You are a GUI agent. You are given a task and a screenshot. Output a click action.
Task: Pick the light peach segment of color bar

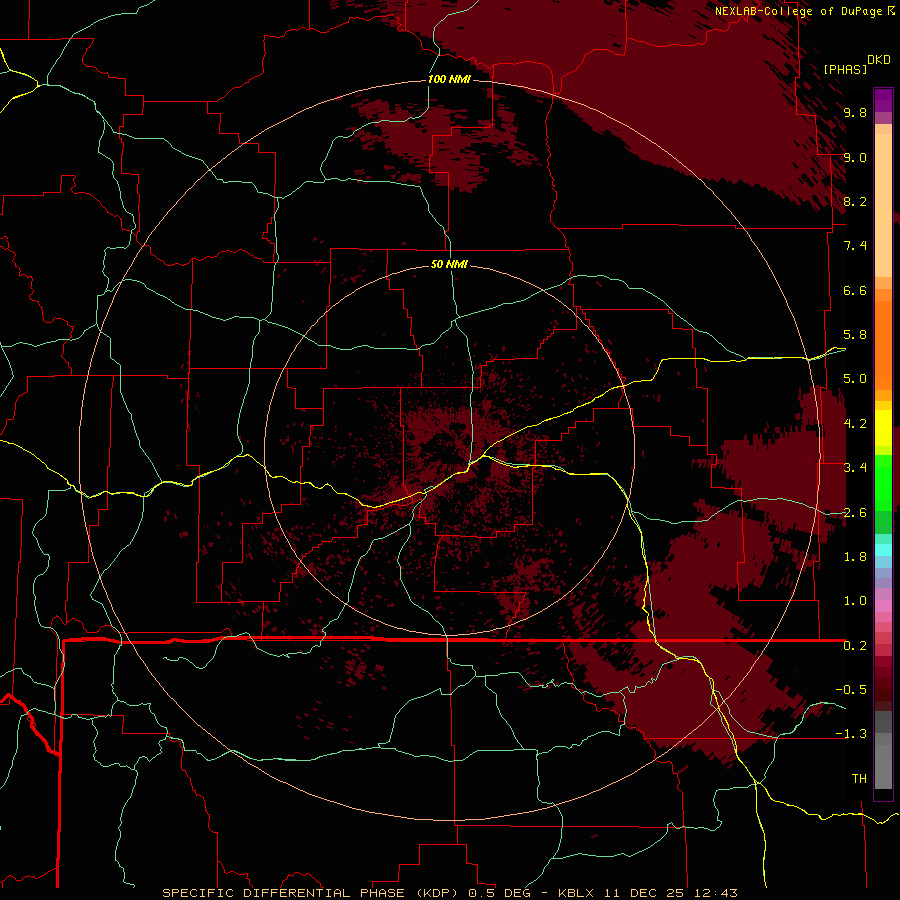click(x=883, y=205)
